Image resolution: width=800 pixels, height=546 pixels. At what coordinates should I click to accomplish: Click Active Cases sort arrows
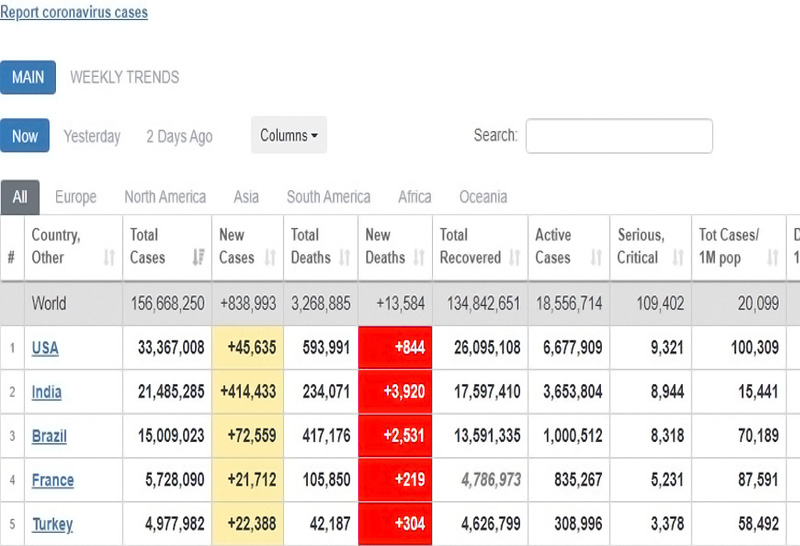596,258
